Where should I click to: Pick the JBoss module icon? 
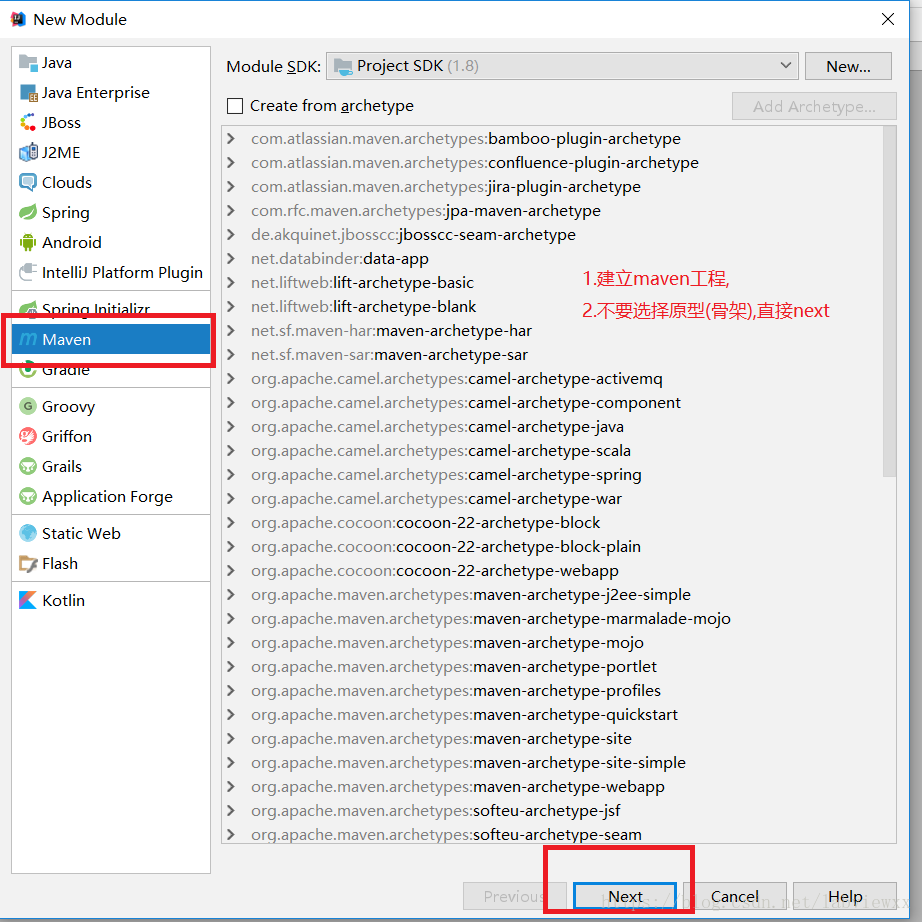28,123
